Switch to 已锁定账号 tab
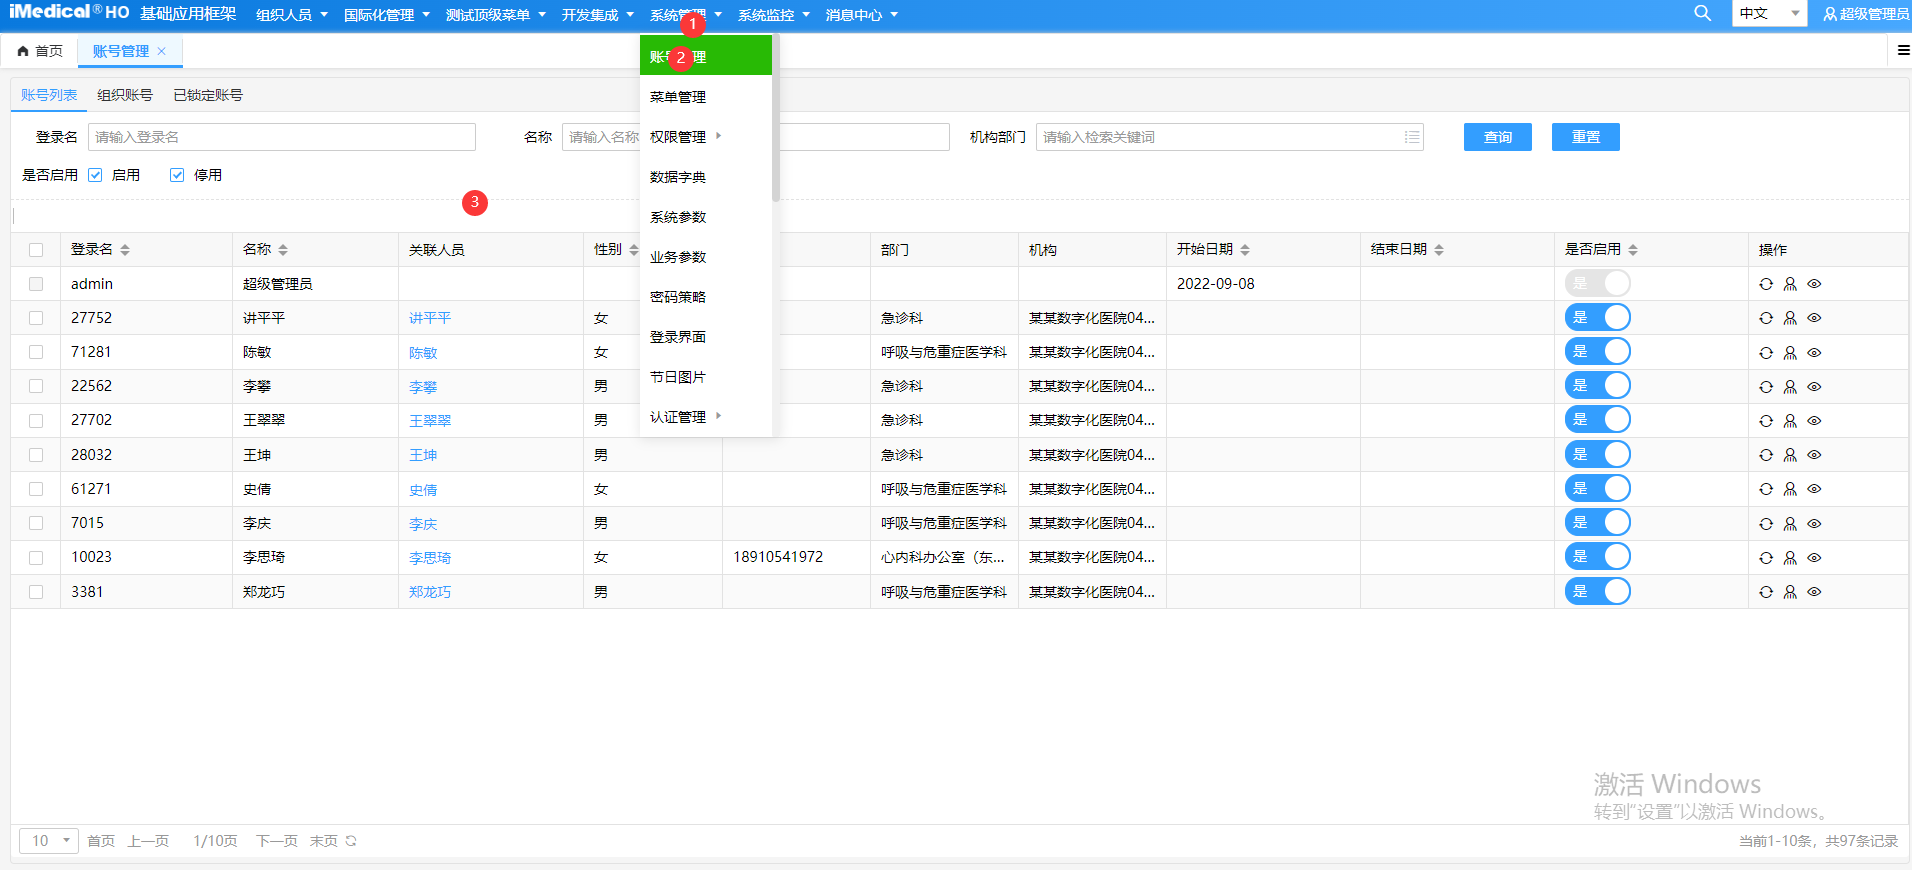1914x870 pixels. 208,95
